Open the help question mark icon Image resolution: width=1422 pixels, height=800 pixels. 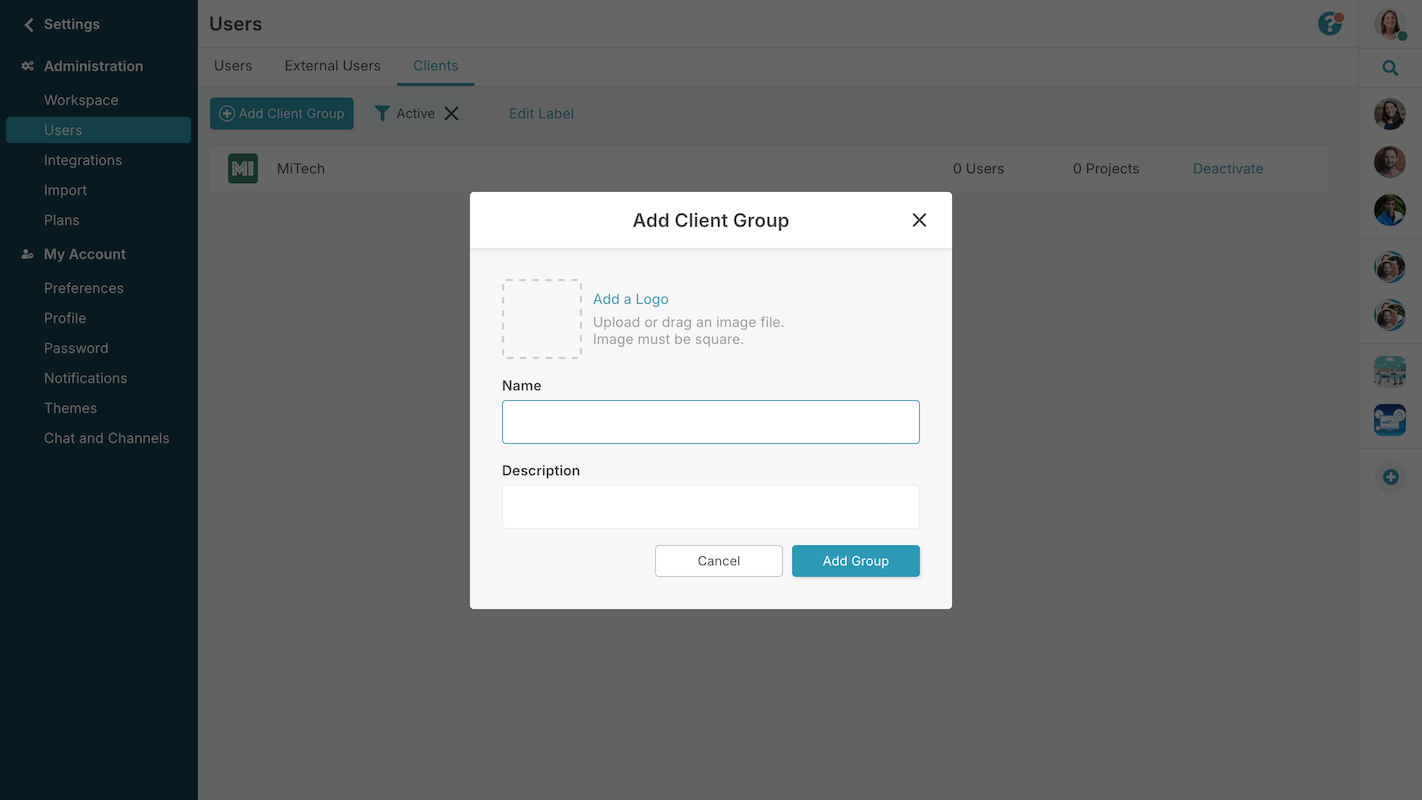(1330, 24)
